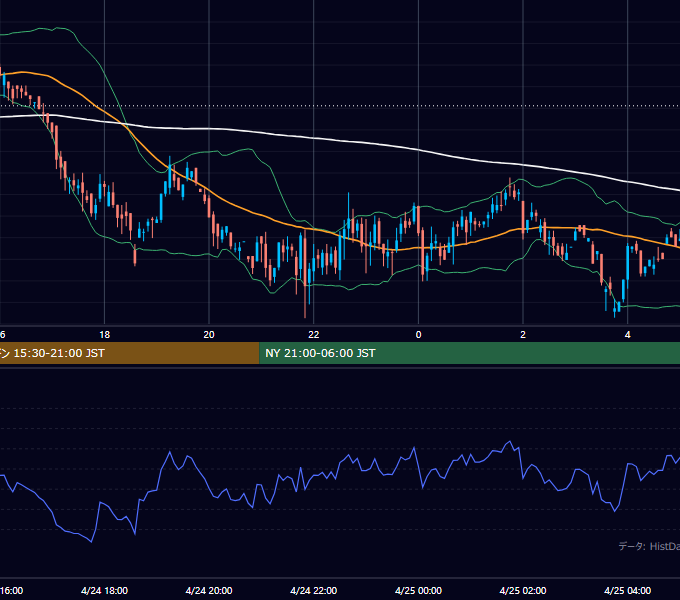Click the 22 hour label on the price chart

tap(314, 335)
